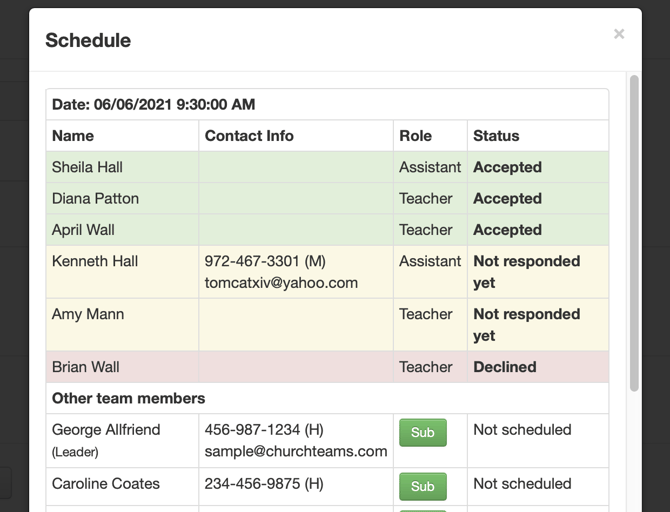Close the Schedule dialog with the X
Image resolution: width=670 pixels, height=512 pixels.
pyautogui.click(x=619, y=34)
